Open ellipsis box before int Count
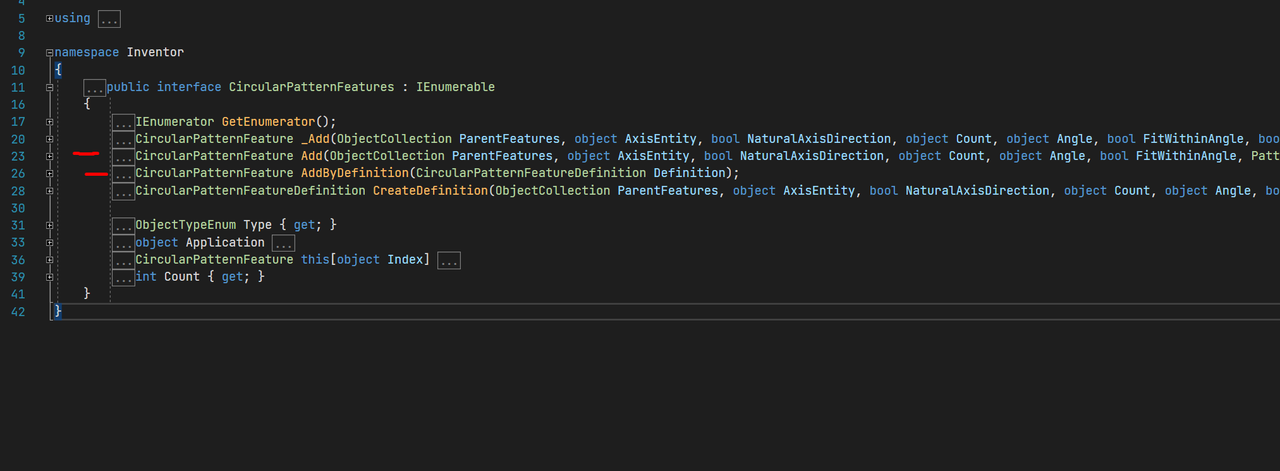Image resolution: width=1280 pixels, height=471 pixels. coord(123,277)
